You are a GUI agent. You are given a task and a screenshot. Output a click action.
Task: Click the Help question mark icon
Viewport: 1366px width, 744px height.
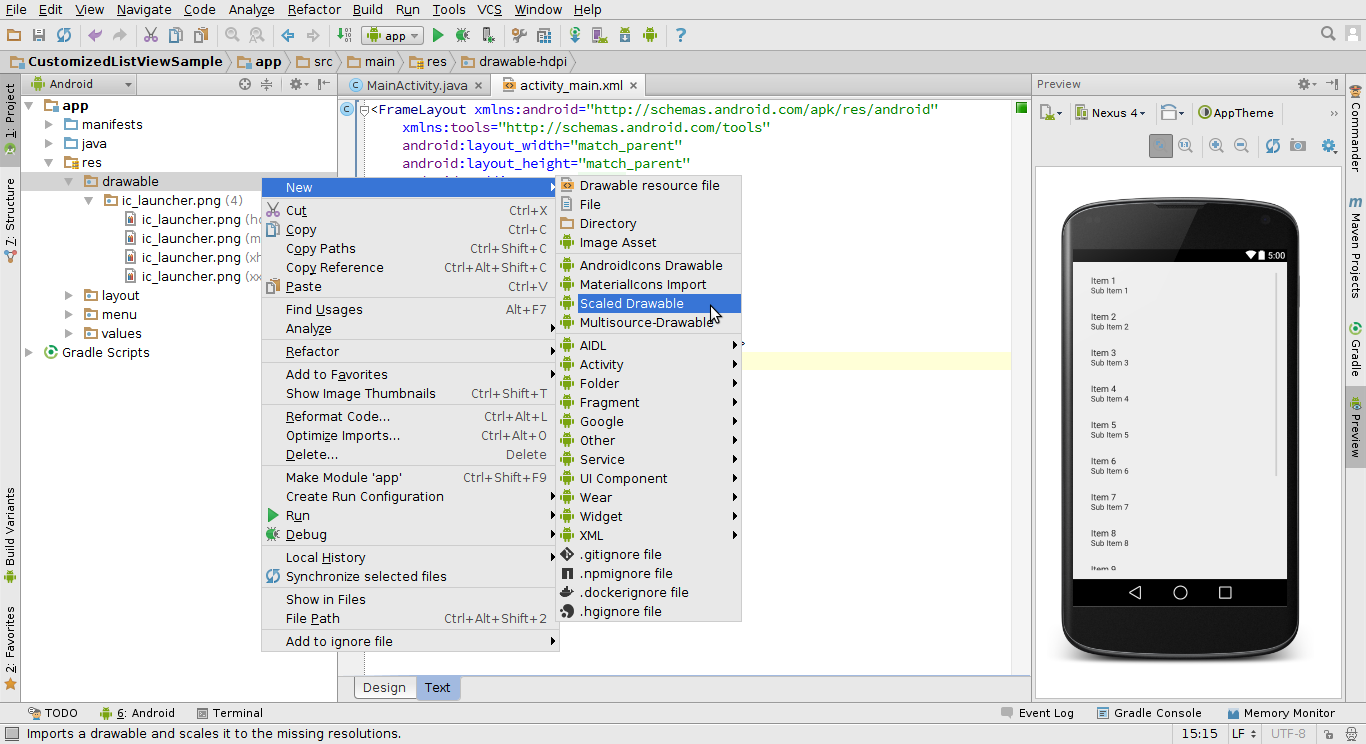[681, 35]
